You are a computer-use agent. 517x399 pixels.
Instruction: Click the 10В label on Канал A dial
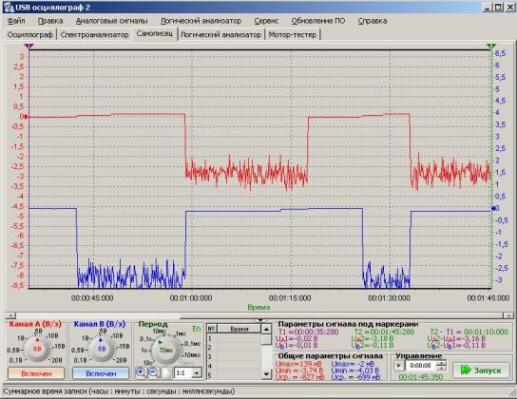pos(53,335)
